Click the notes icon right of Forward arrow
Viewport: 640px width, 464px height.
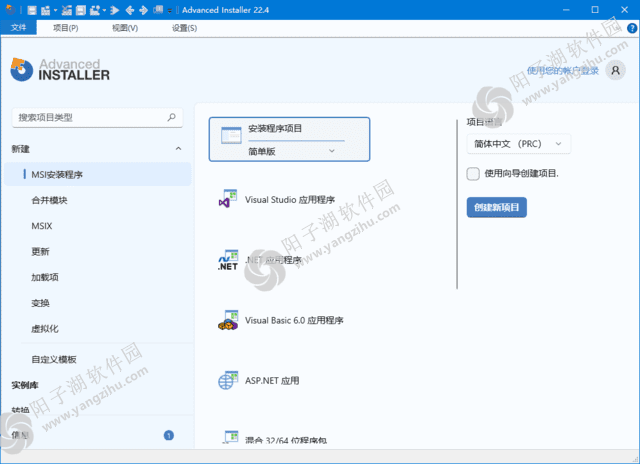158,10
